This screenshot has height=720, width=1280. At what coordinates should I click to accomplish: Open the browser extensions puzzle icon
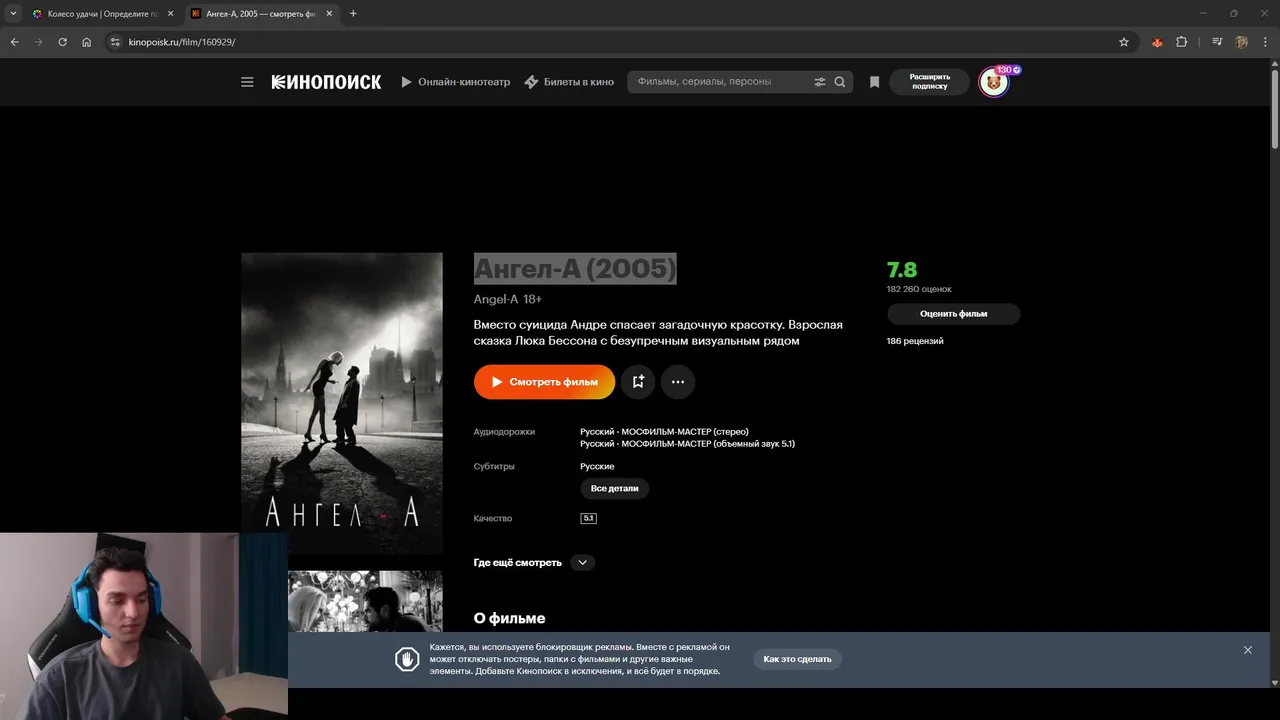(x=1181, y=42)
